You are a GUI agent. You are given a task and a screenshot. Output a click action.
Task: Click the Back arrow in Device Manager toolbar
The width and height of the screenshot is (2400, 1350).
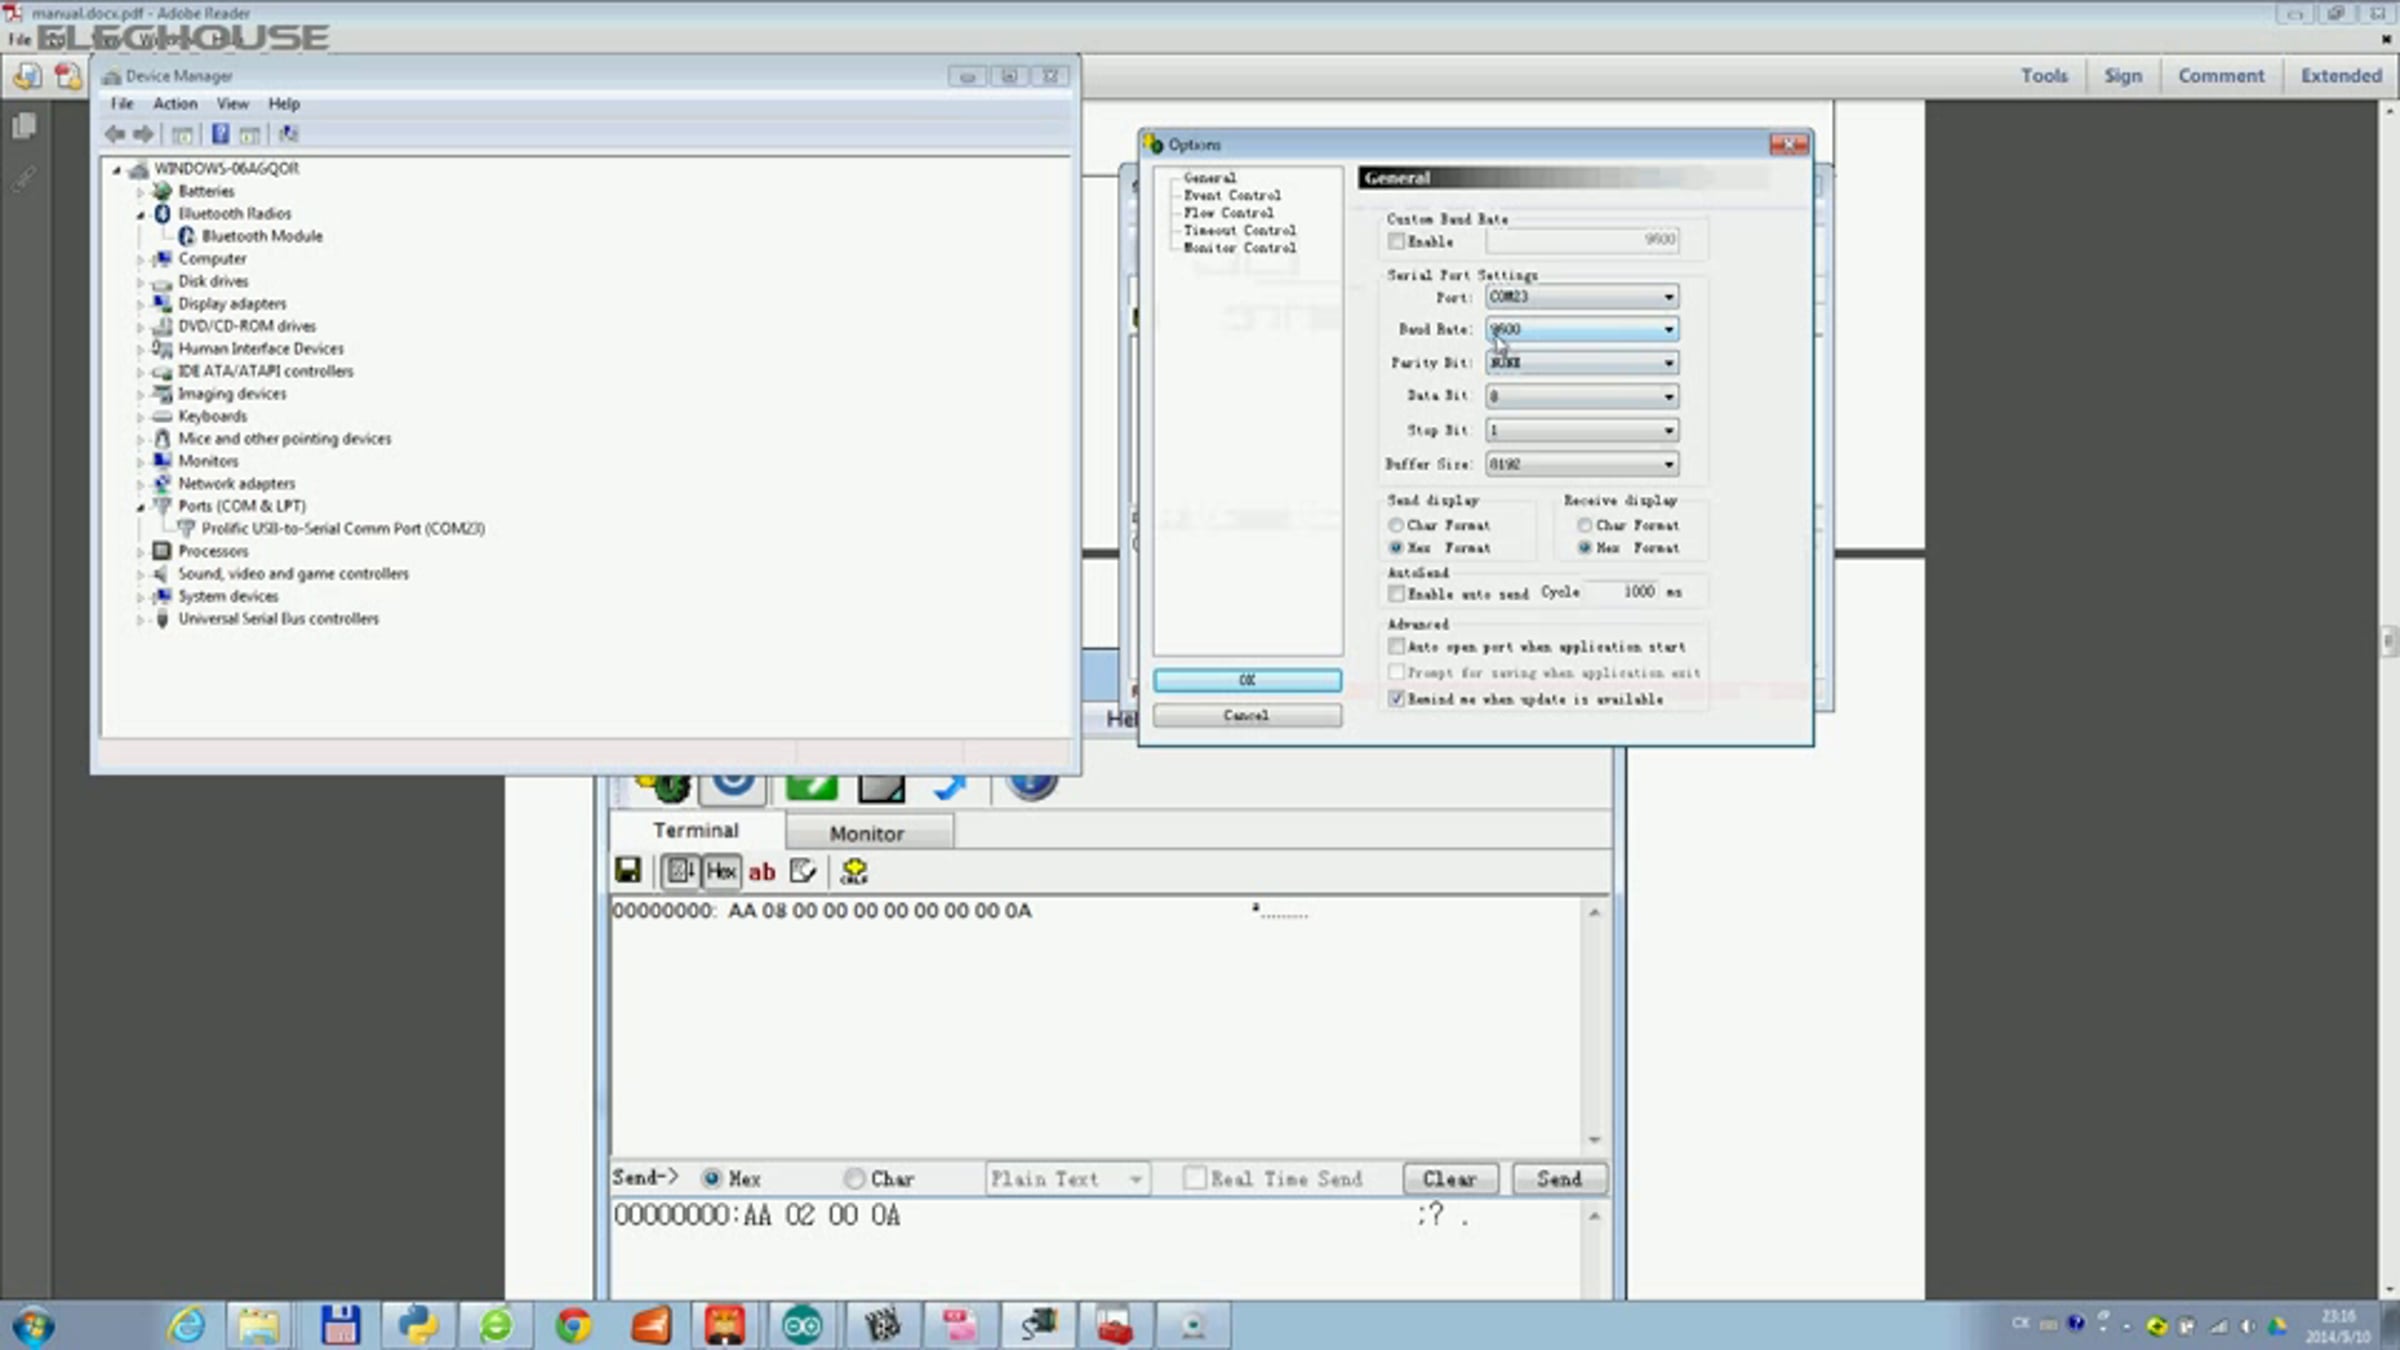[x=115, y=134]
